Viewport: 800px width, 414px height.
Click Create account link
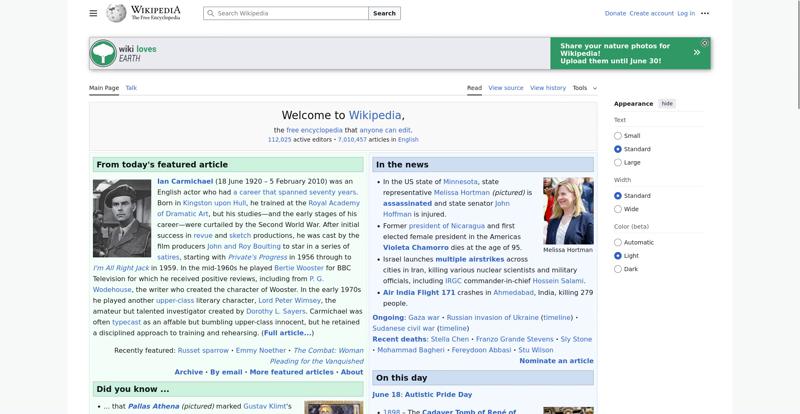[x=652, y=13]
